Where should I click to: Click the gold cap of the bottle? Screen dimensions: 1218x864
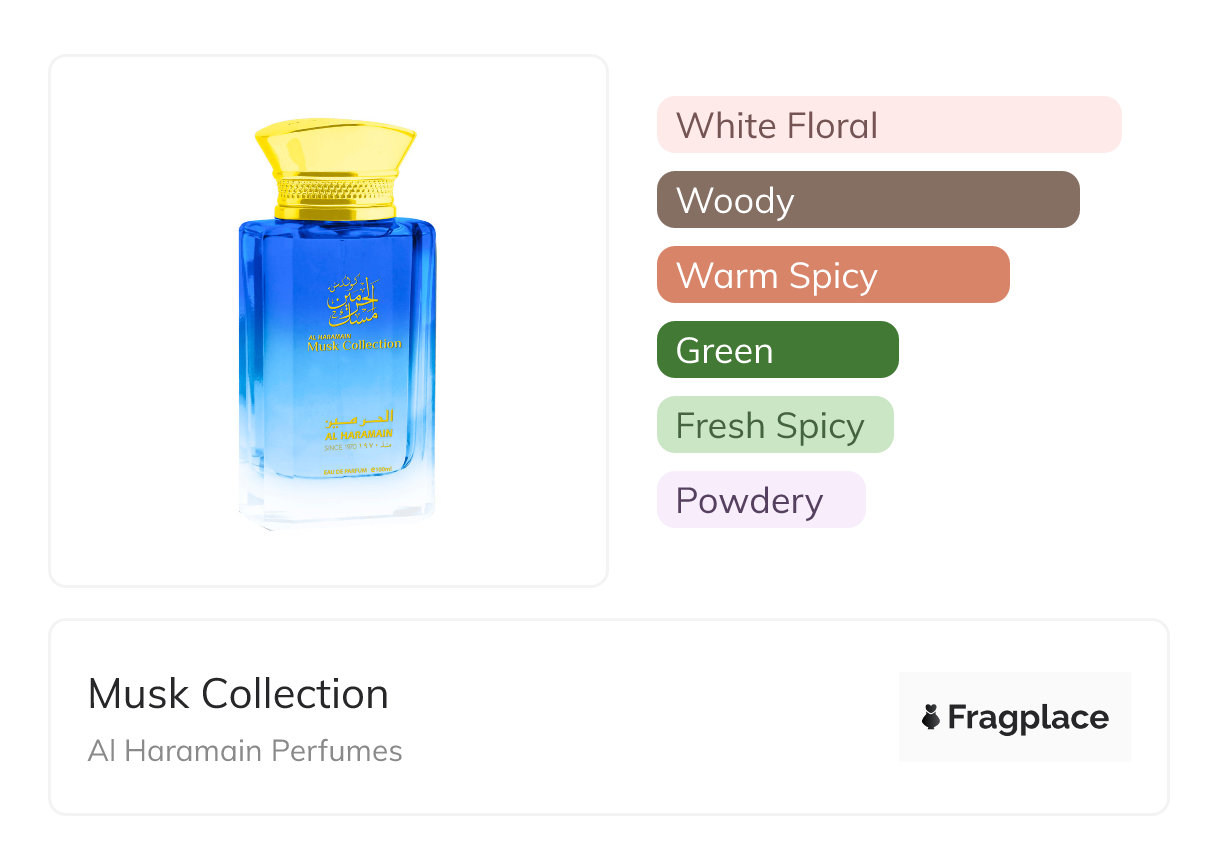(335, 150)
